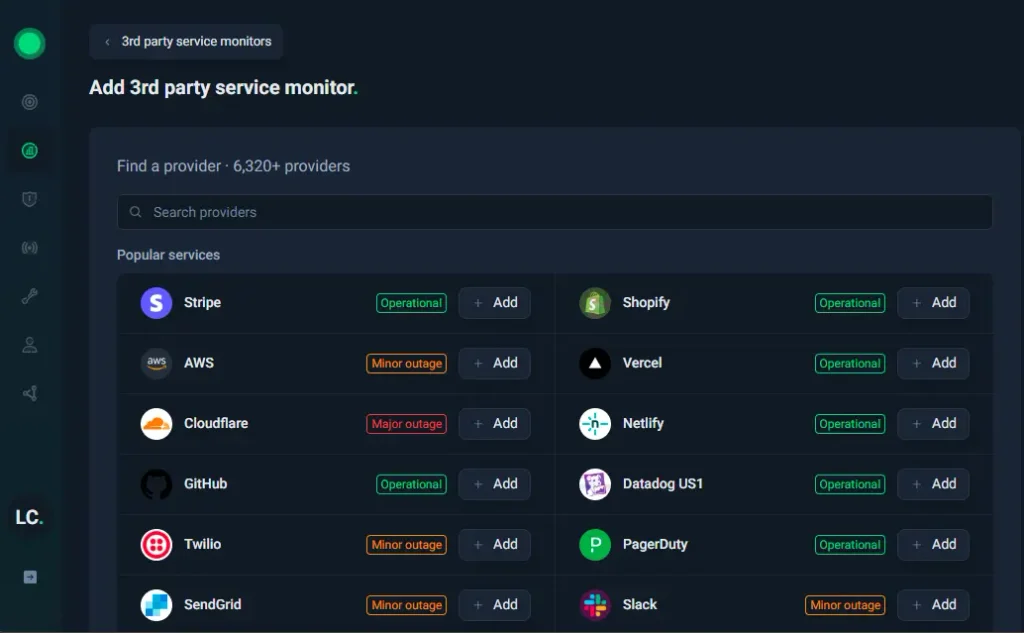This screenshot has height=633, width=1024.
Task: Open the broadcast signal sidebar icon
Action: coord(29,248)
